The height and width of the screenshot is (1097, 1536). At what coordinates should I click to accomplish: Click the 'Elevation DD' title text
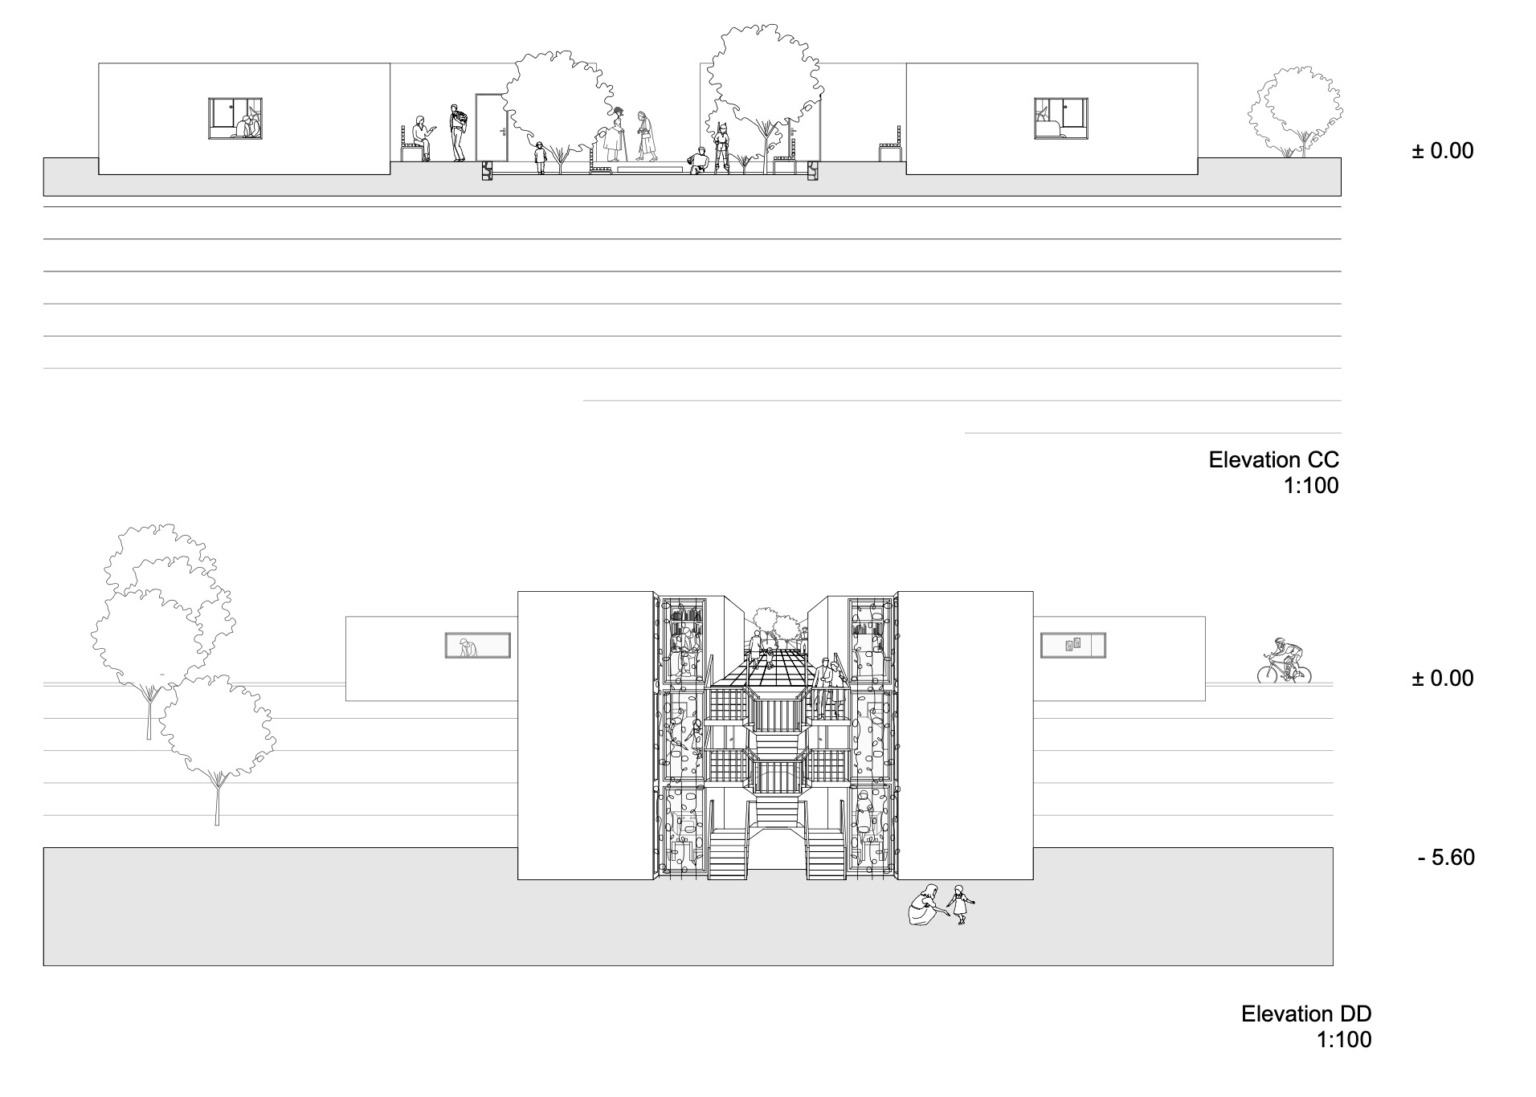(x=1306, y=1014)
